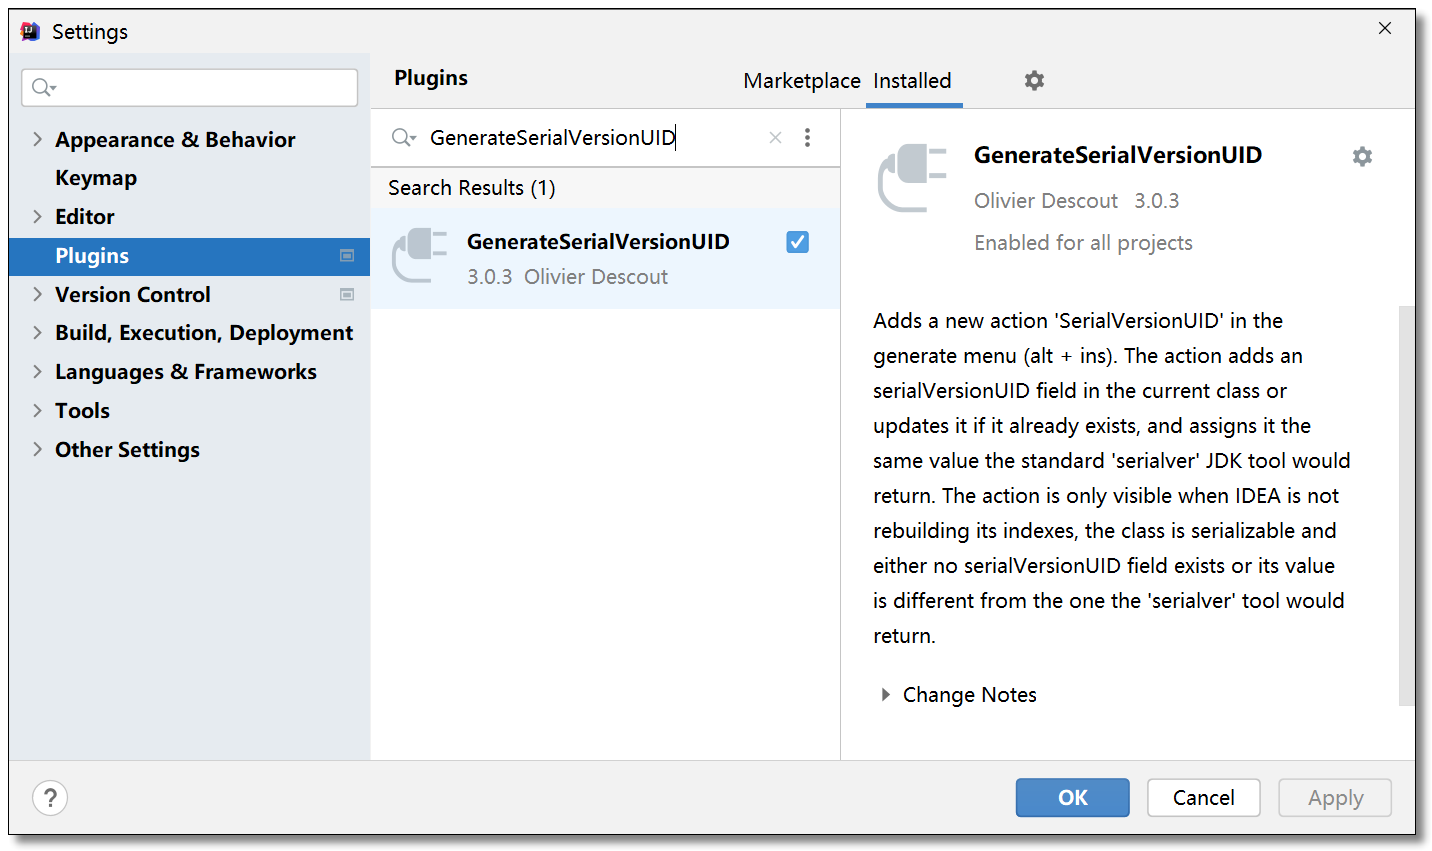1432x851 pixels.
Task: Click the OK button
Action: [1072, 798]
